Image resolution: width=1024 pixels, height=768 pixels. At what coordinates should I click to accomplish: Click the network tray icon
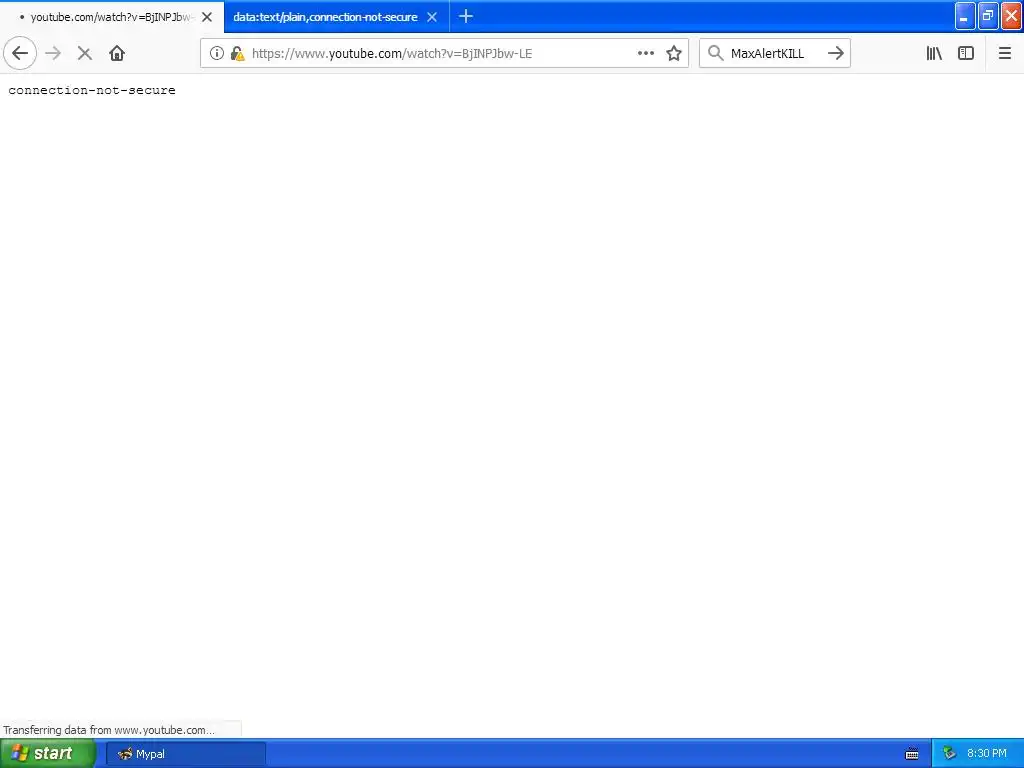pos(950,754)
